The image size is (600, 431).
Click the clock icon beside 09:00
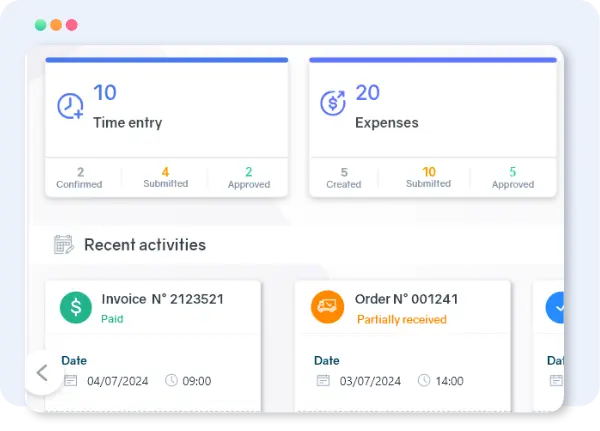pos(170,380)
